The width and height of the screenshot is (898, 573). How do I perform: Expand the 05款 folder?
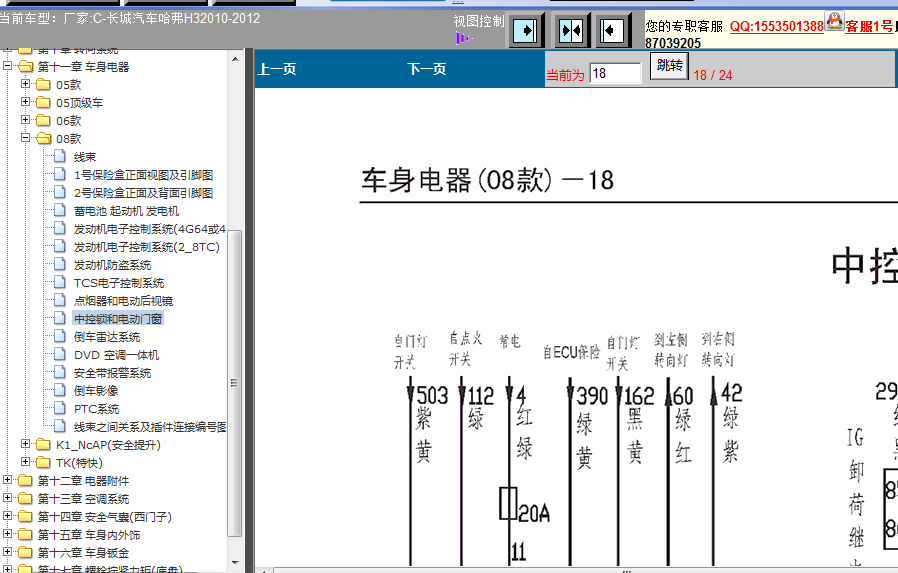pos(25,84)
